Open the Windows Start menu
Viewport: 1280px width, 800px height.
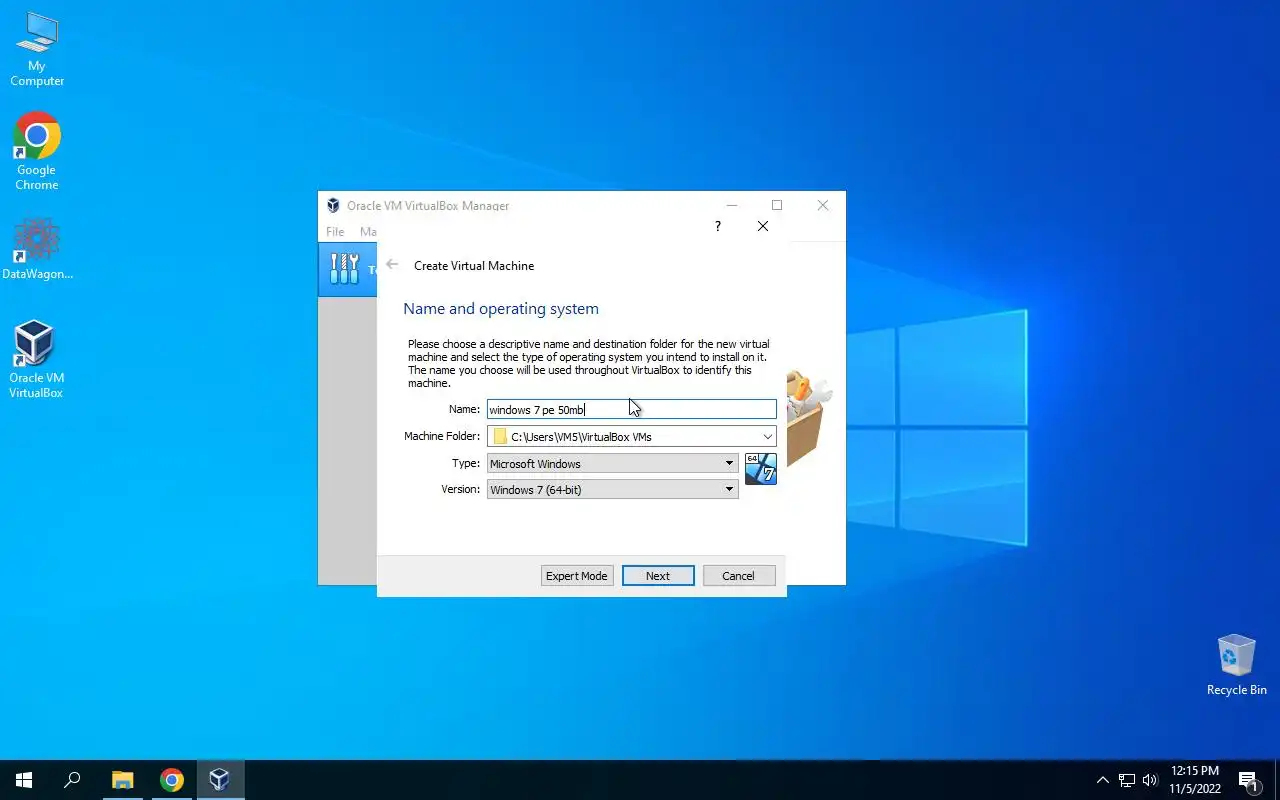[24, 780]
